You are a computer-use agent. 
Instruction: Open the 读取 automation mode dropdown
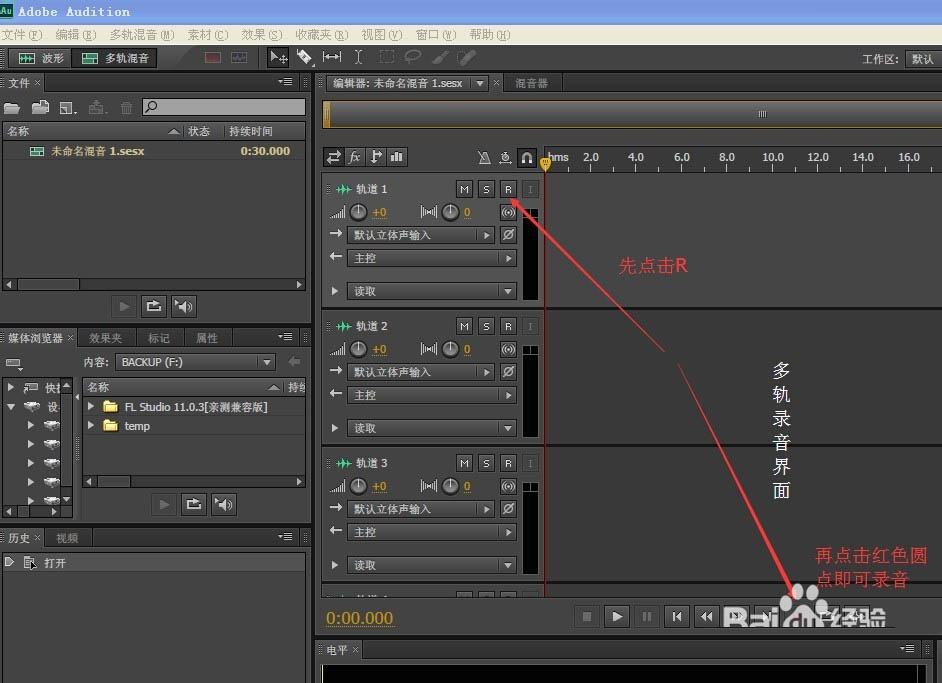(430, 290)
